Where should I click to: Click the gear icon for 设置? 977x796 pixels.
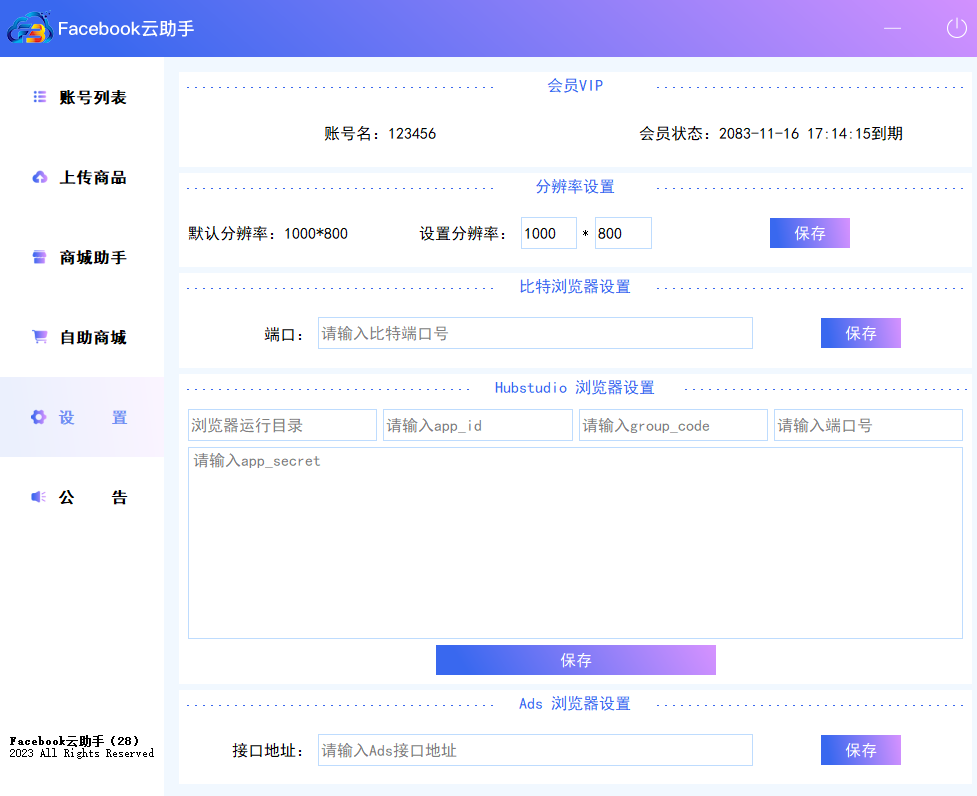coord(39,417)
